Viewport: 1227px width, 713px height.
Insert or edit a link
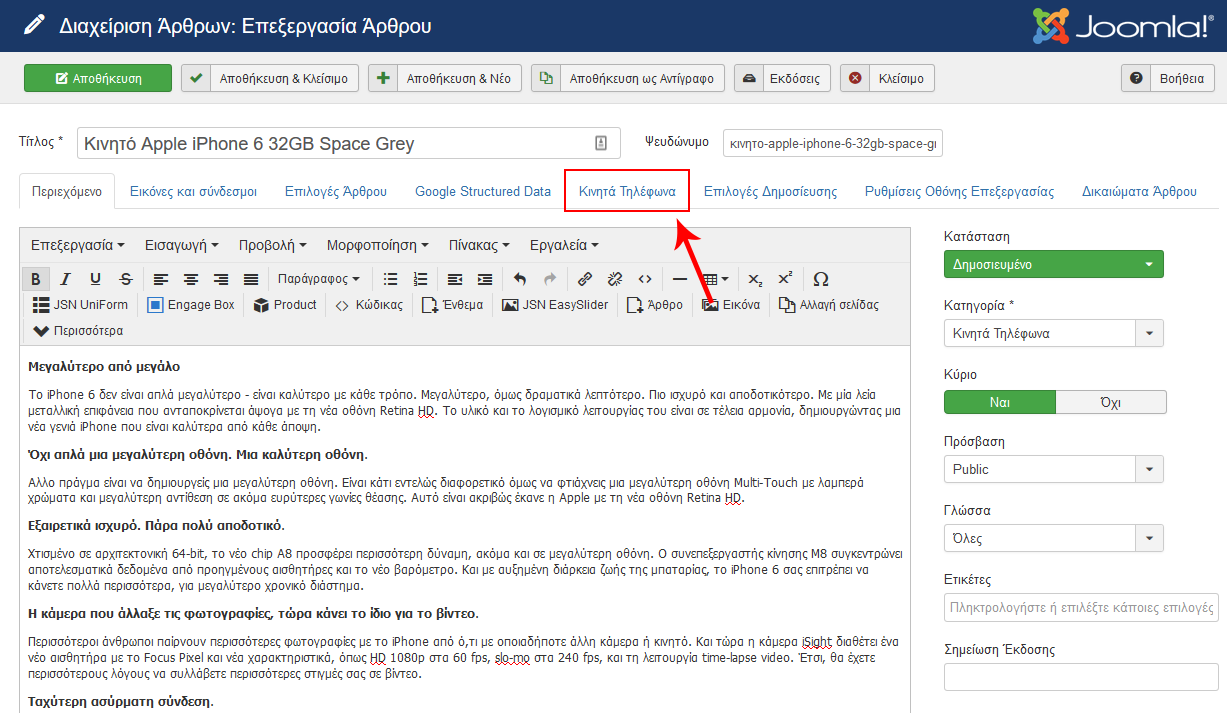[585, 279]
